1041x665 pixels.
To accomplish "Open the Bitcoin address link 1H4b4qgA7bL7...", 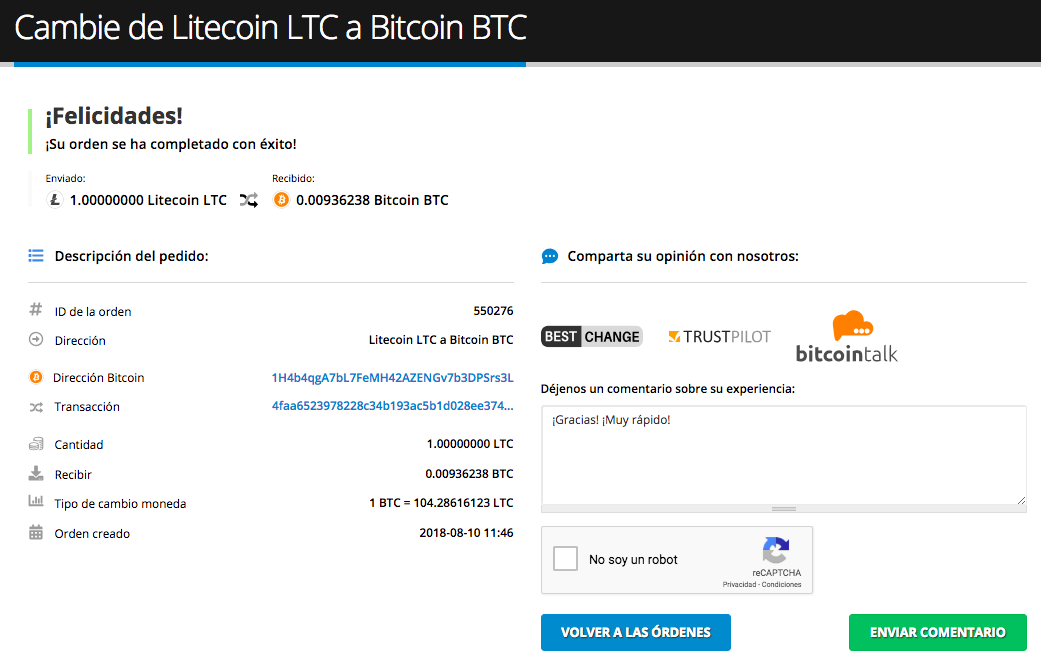I will pos(392,378).
